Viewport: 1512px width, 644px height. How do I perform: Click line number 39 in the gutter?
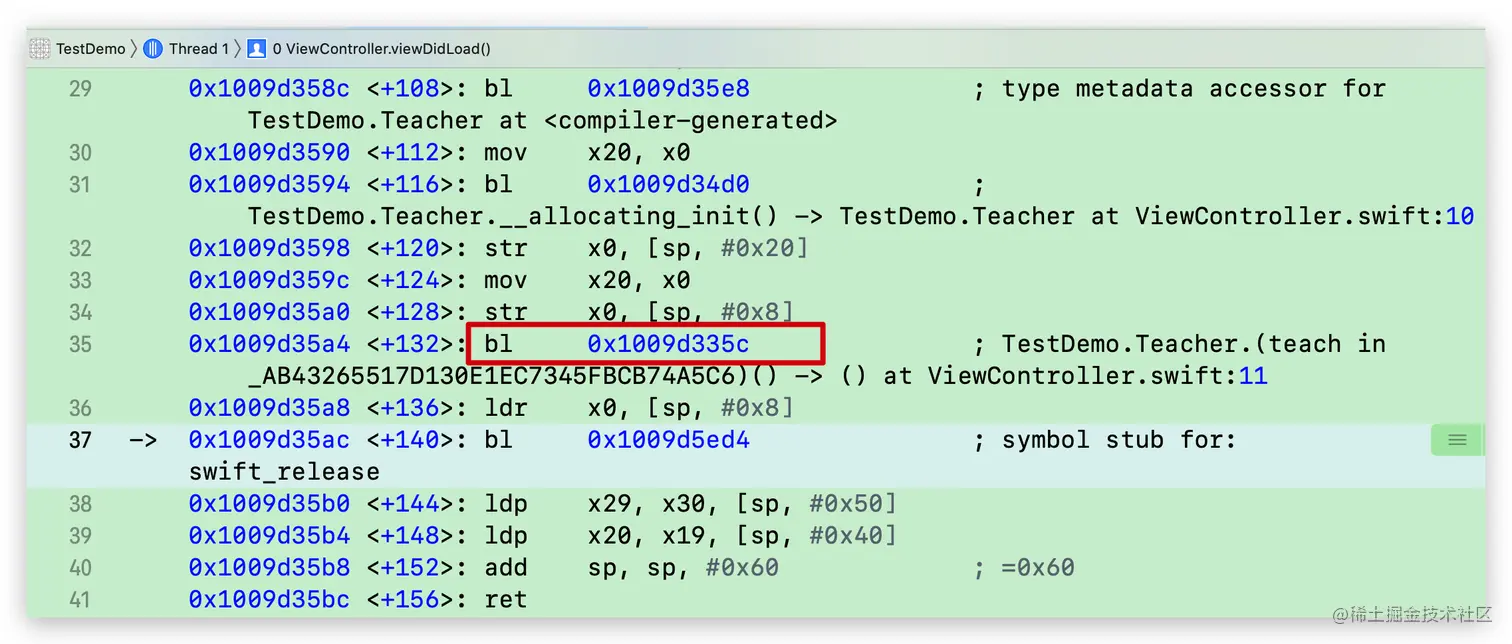pos(80,535)
